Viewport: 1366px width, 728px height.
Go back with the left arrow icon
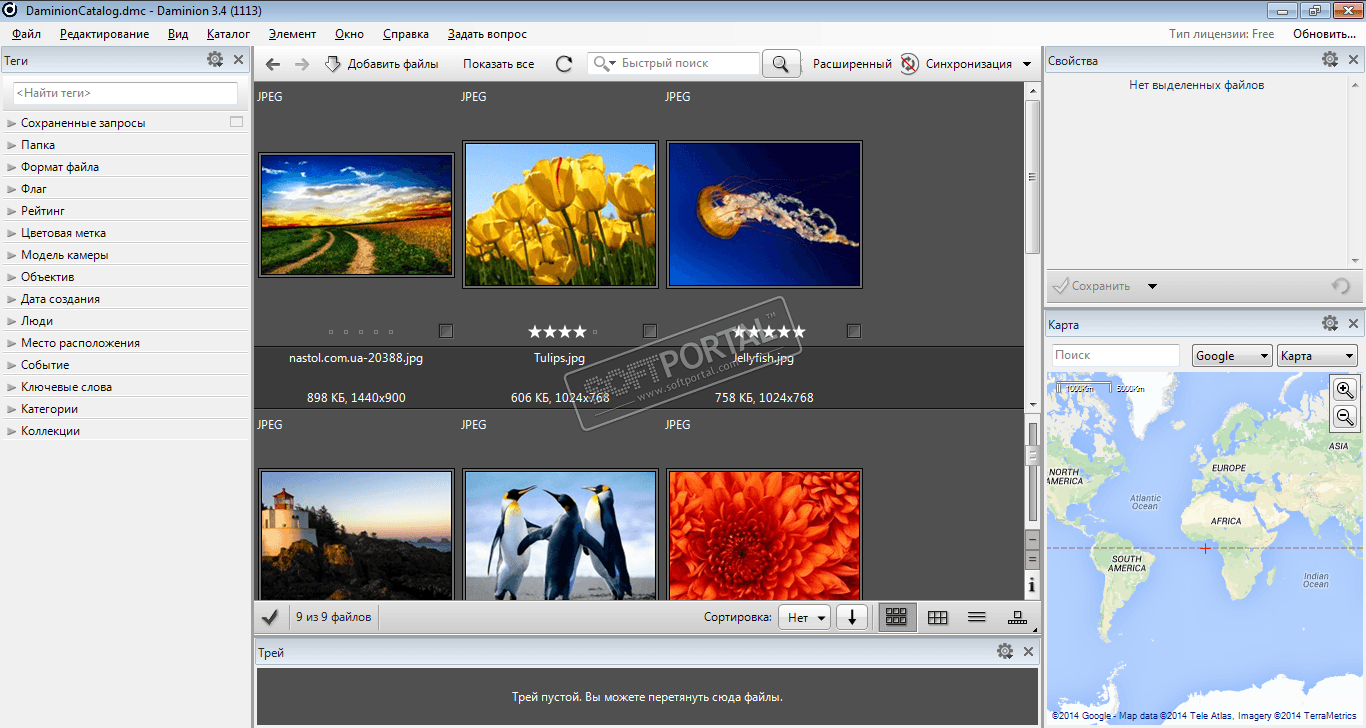(x=273, y=64)
